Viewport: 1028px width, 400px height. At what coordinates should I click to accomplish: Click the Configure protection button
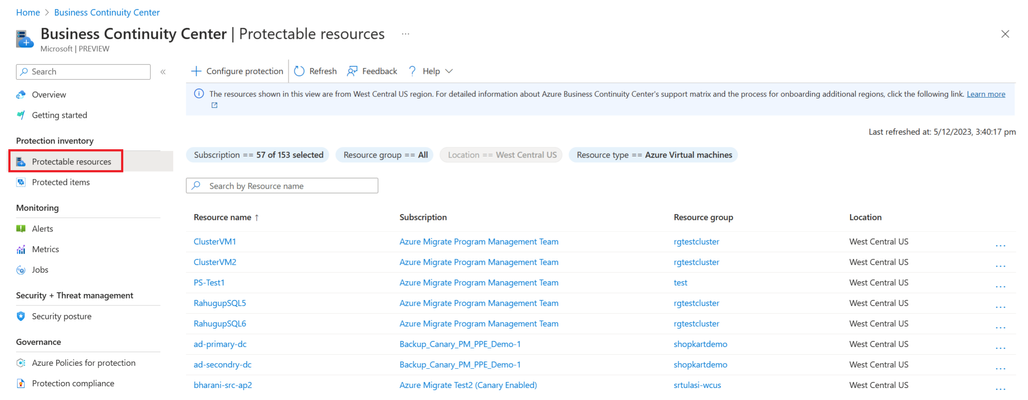(237, 71)
